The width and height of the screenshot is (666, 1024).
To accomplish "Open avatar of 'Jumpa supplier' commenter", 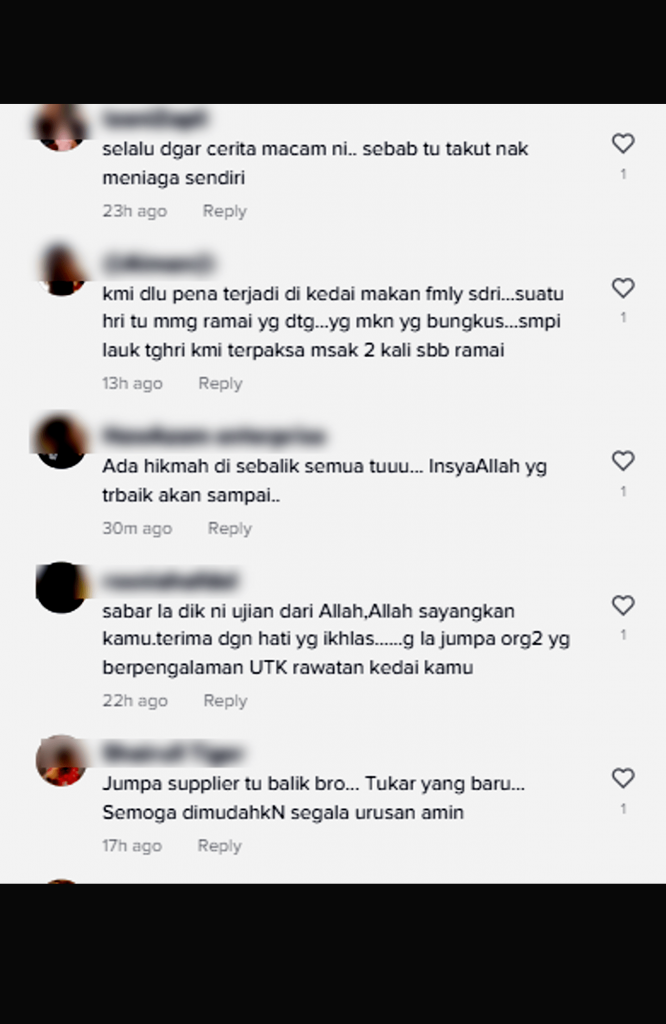I will [x=61, y=760].
